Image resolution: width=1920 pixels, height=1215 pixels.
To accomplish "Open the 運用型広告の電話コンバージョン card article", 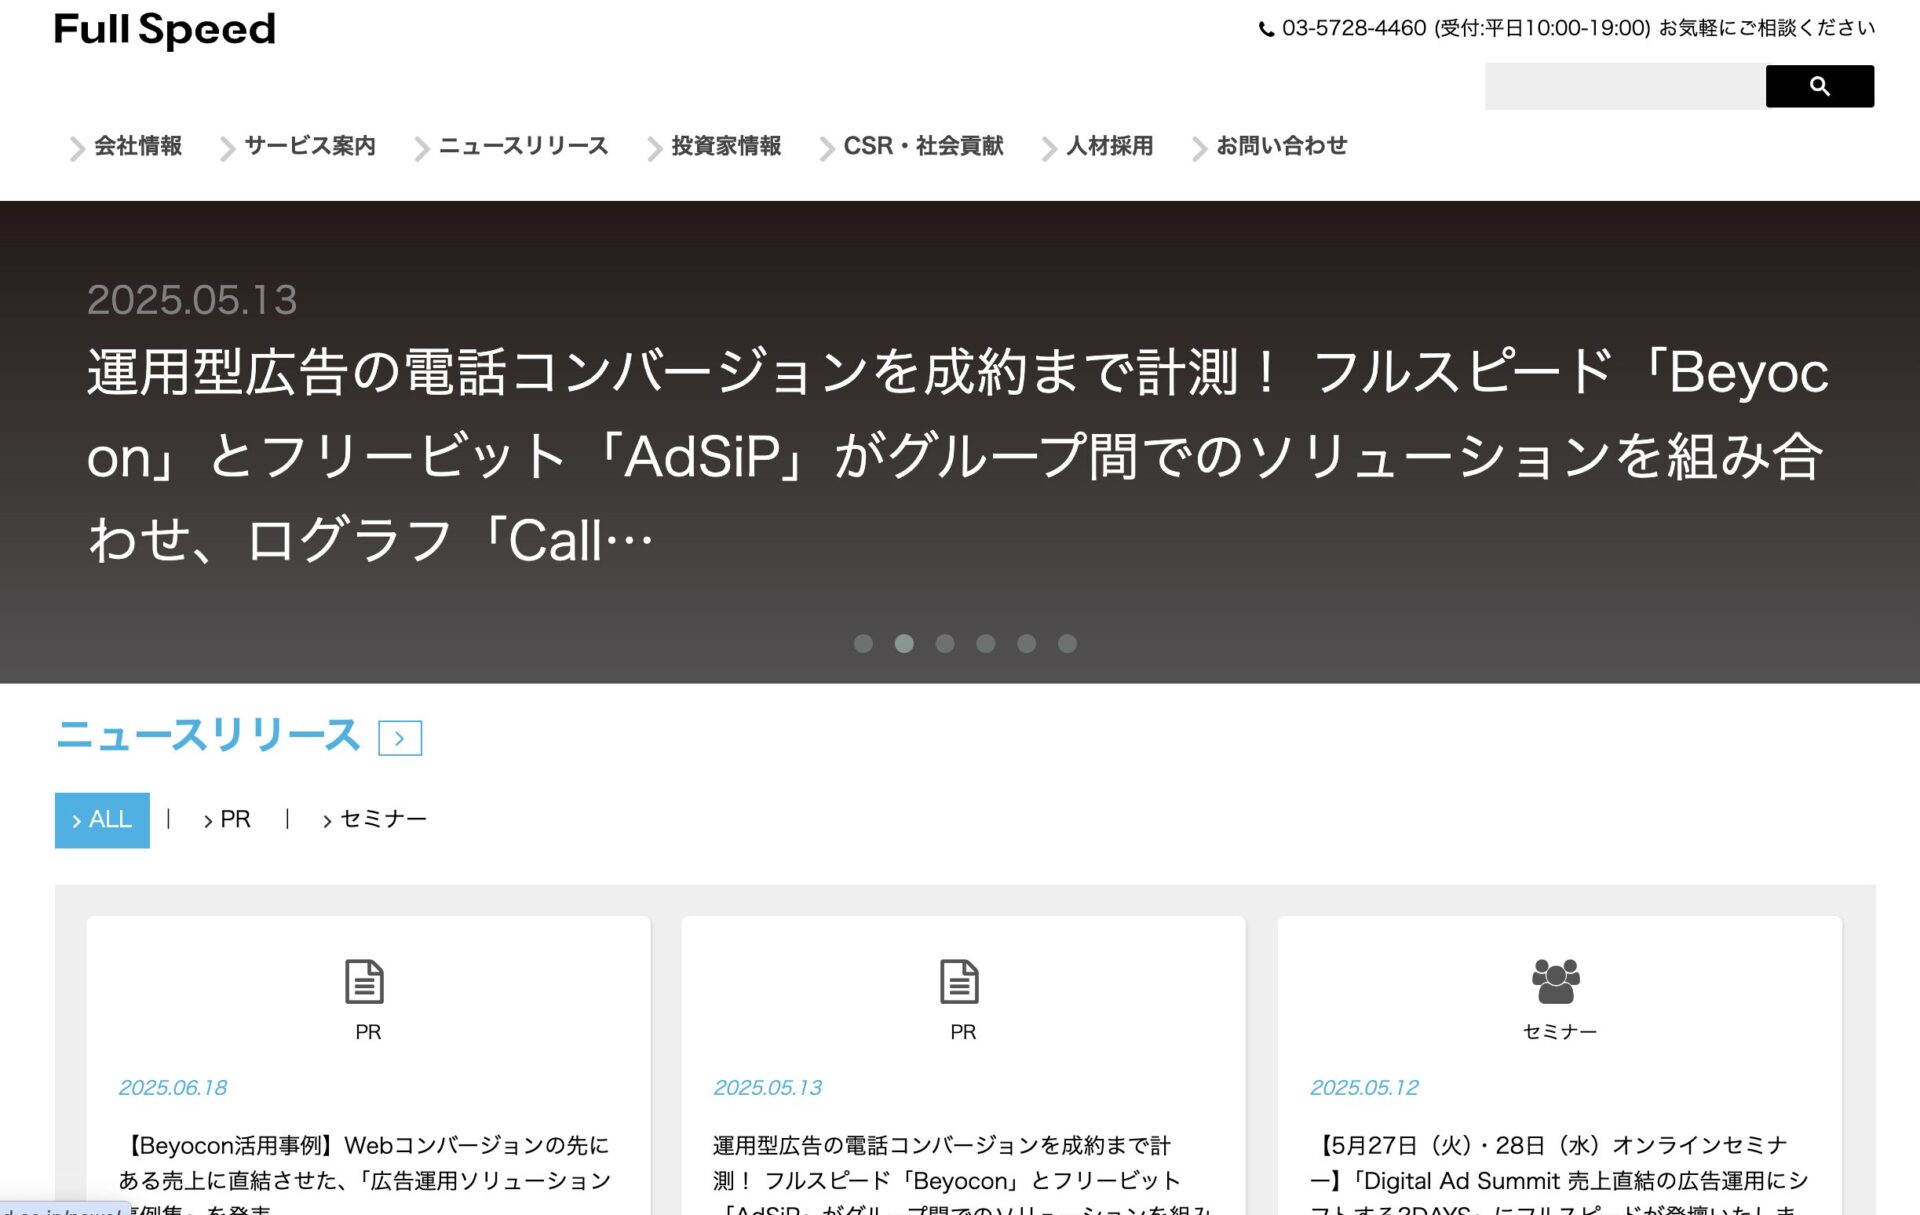I will [x=962, y=1174].
